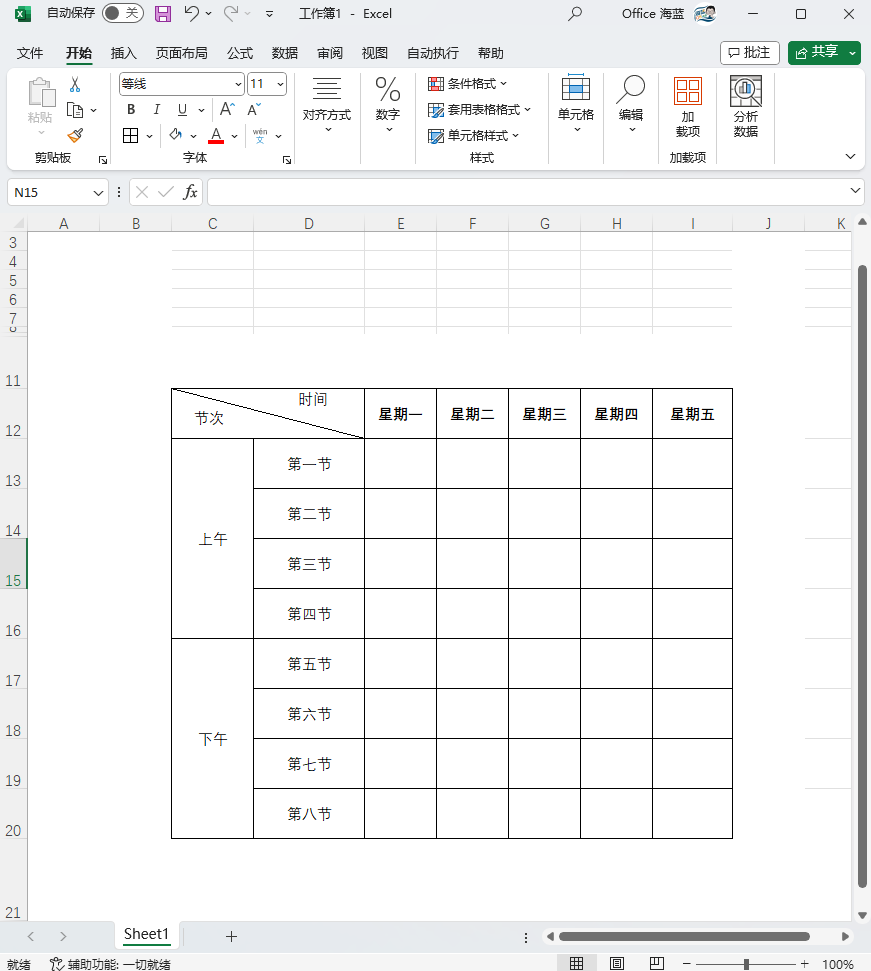Switch to the Data (数据) tab
This screenshot has width=871, height=971.
[x=285, y=53]
